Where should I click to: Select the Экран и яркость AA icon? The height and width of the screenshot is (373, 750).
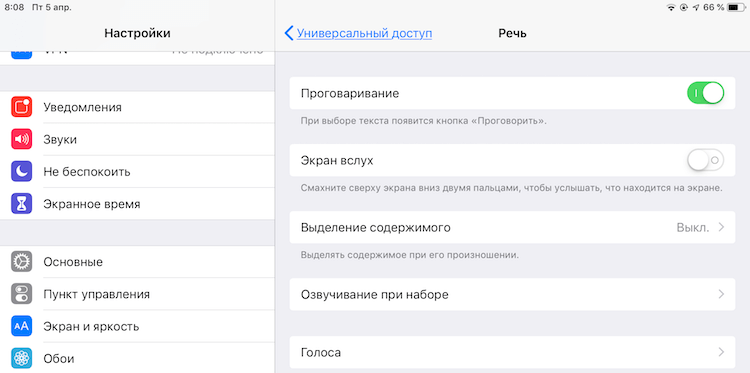coord(22,327)
